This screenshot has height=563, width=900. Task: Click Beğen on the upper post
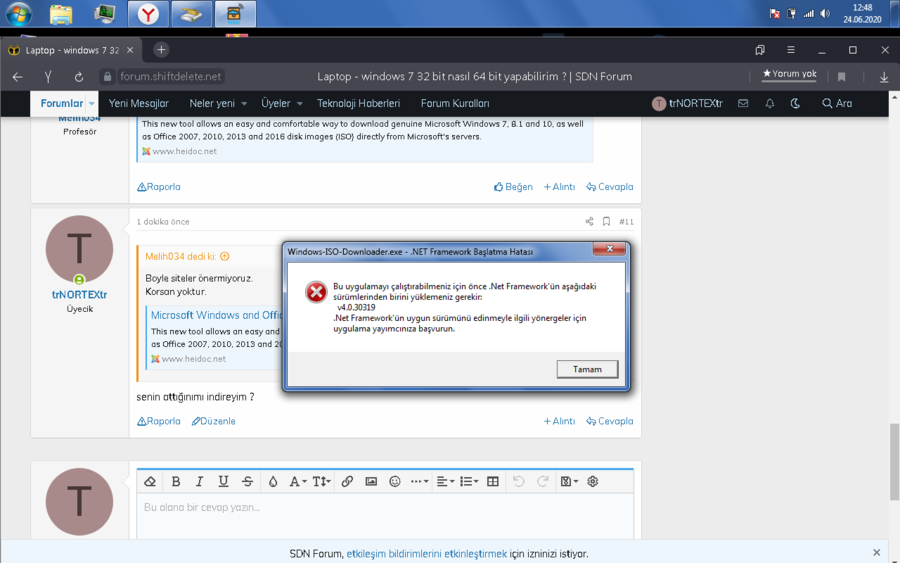[x=513, y=187]
